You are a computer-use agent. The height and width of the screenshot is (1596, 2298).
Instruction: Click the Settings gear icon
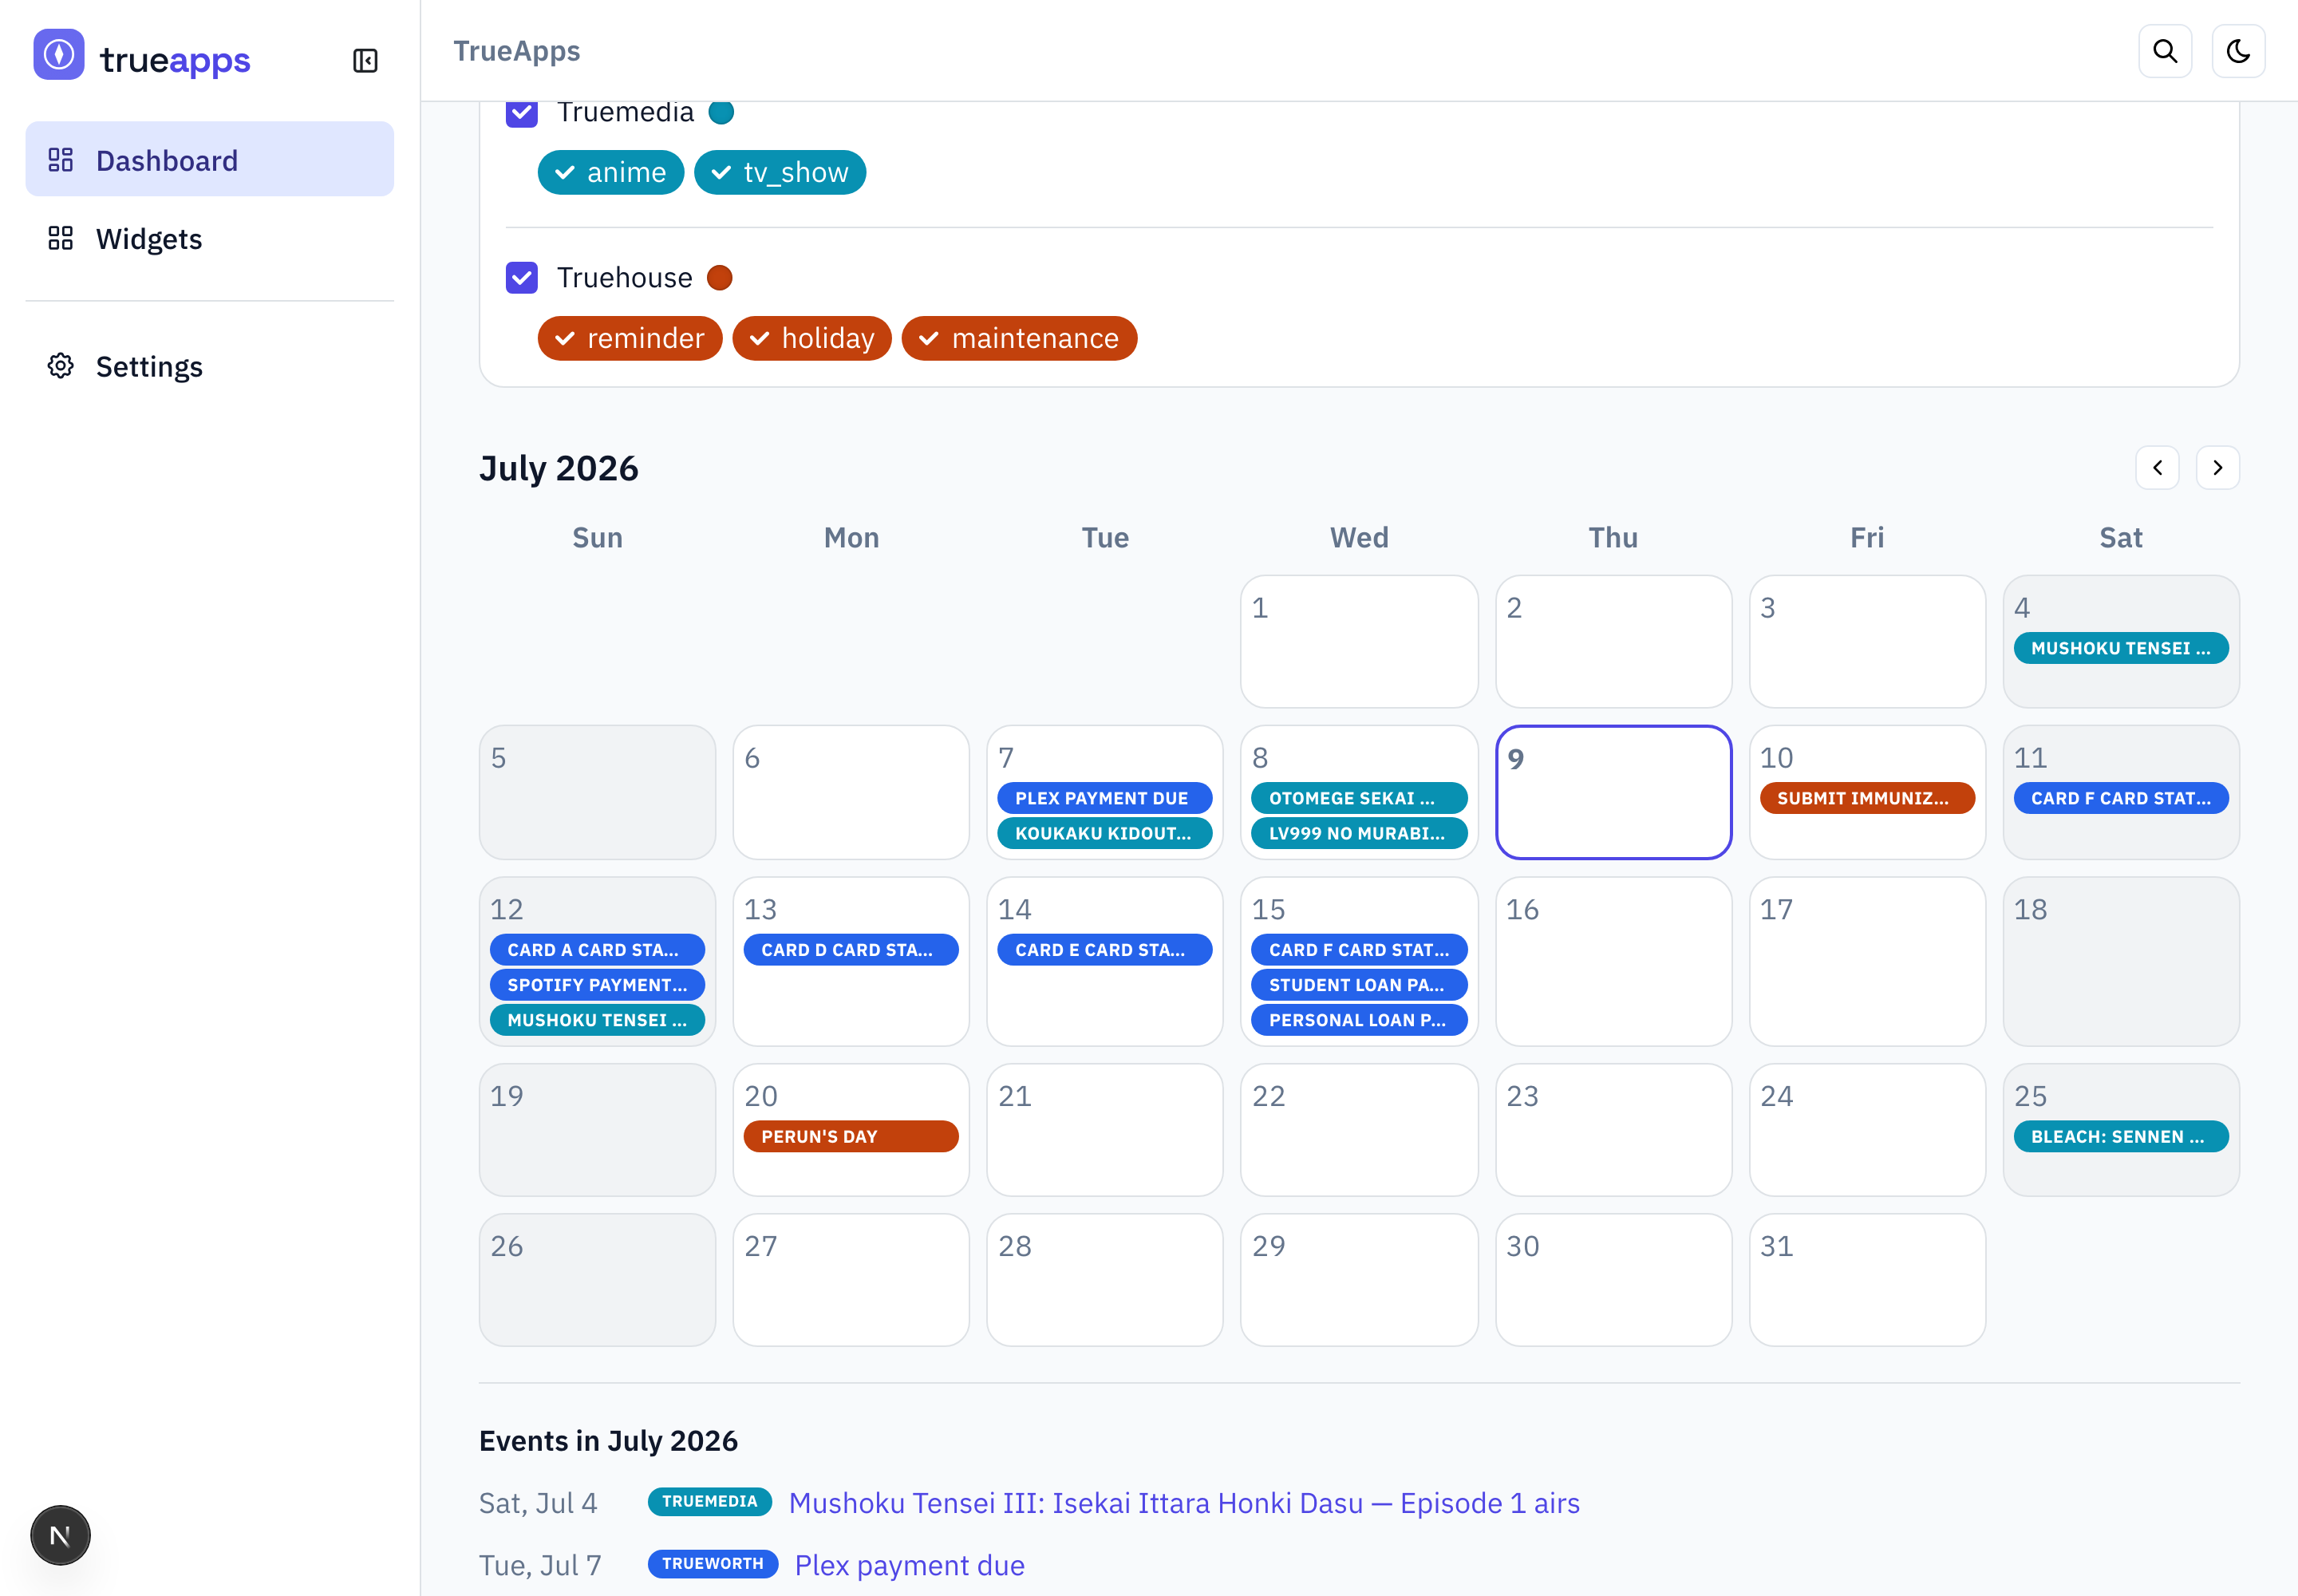(61, 366)
